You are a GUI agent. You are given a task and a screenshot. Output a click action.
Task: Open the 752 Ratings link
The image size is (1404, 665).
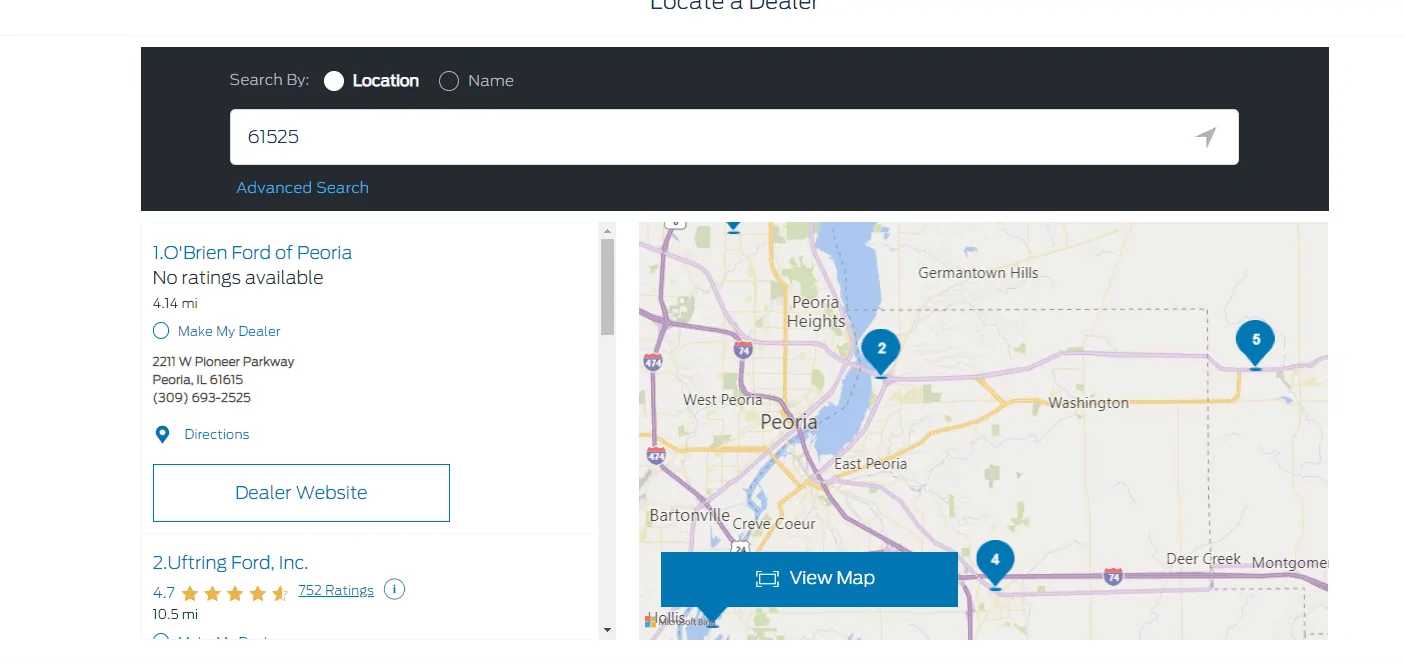tap(336, 590)
